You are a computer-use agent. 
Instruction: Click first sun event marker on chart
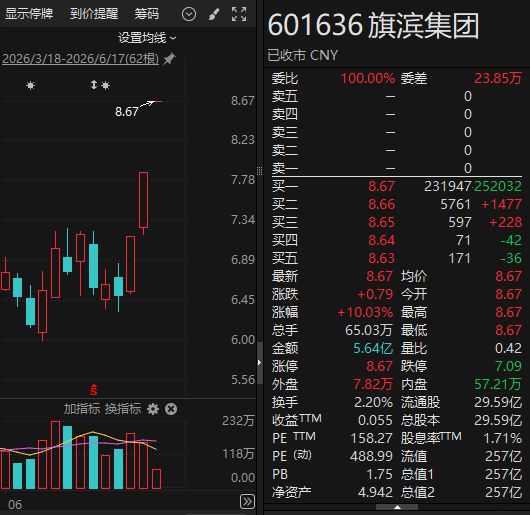tap(30, 85)
